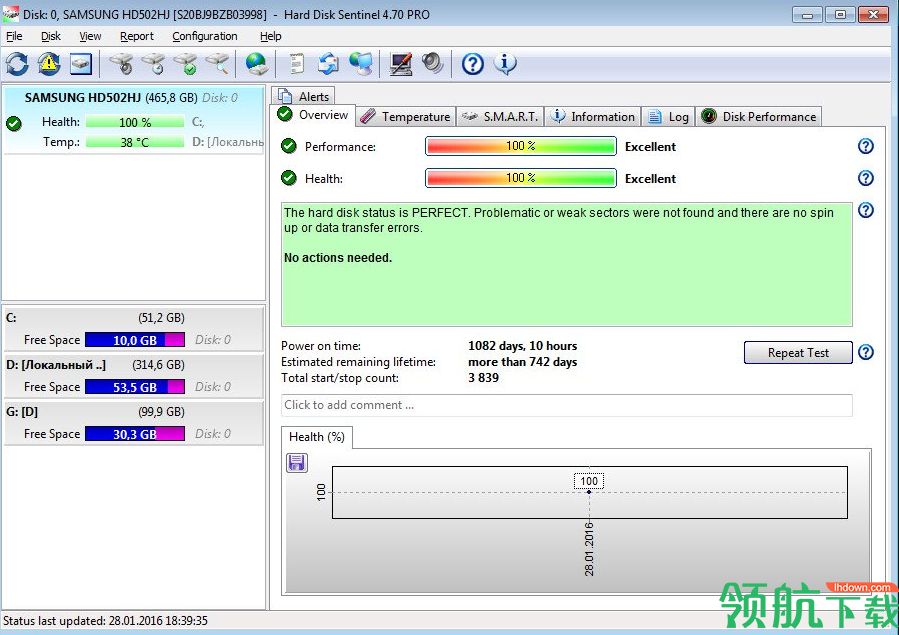This screenshot has width=899, height=635.
Task: Click the Refresh toolbar icon
Action: point(17,64)
